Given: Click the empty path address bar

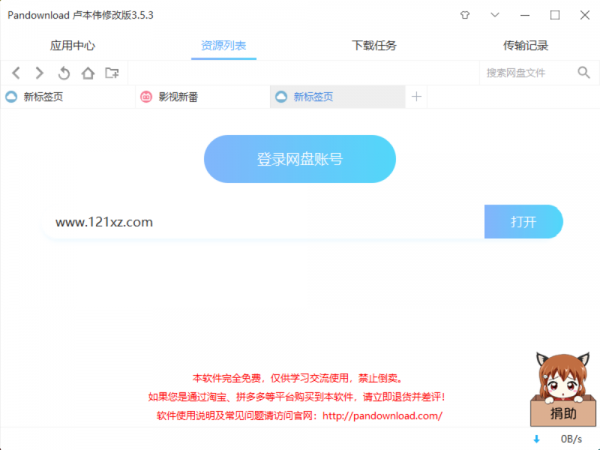Looking at the screenshot, I should click(303, 72).
